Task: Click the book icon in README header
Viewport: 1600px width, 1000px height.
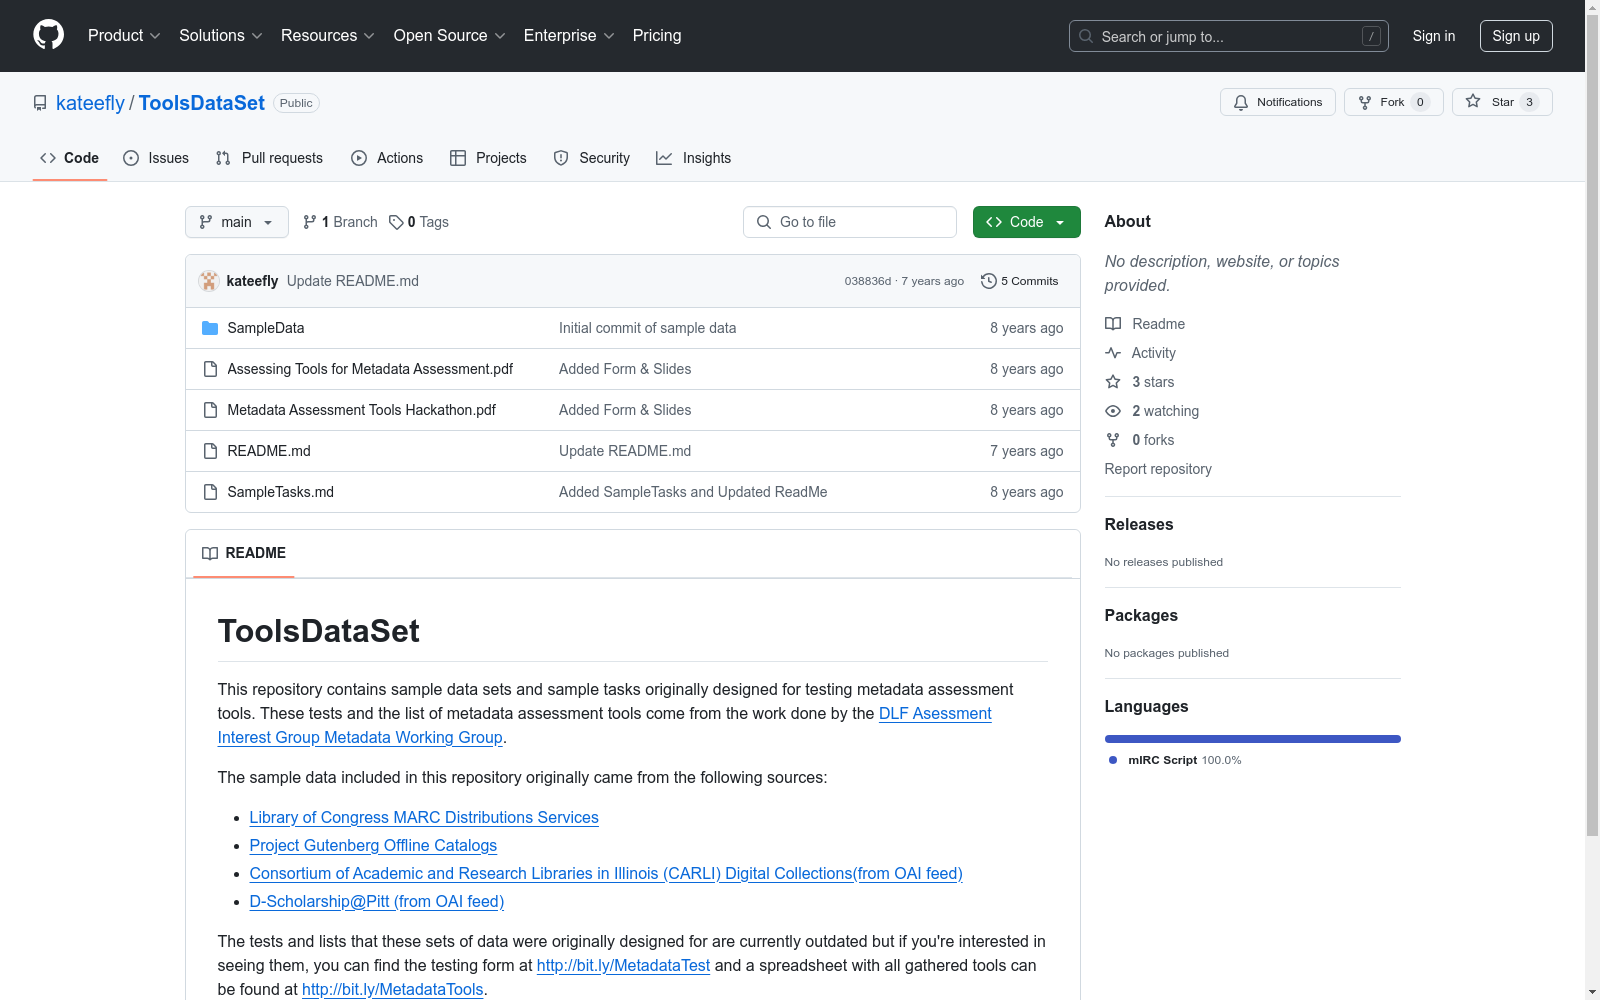Action: click(x=210, y=553)
